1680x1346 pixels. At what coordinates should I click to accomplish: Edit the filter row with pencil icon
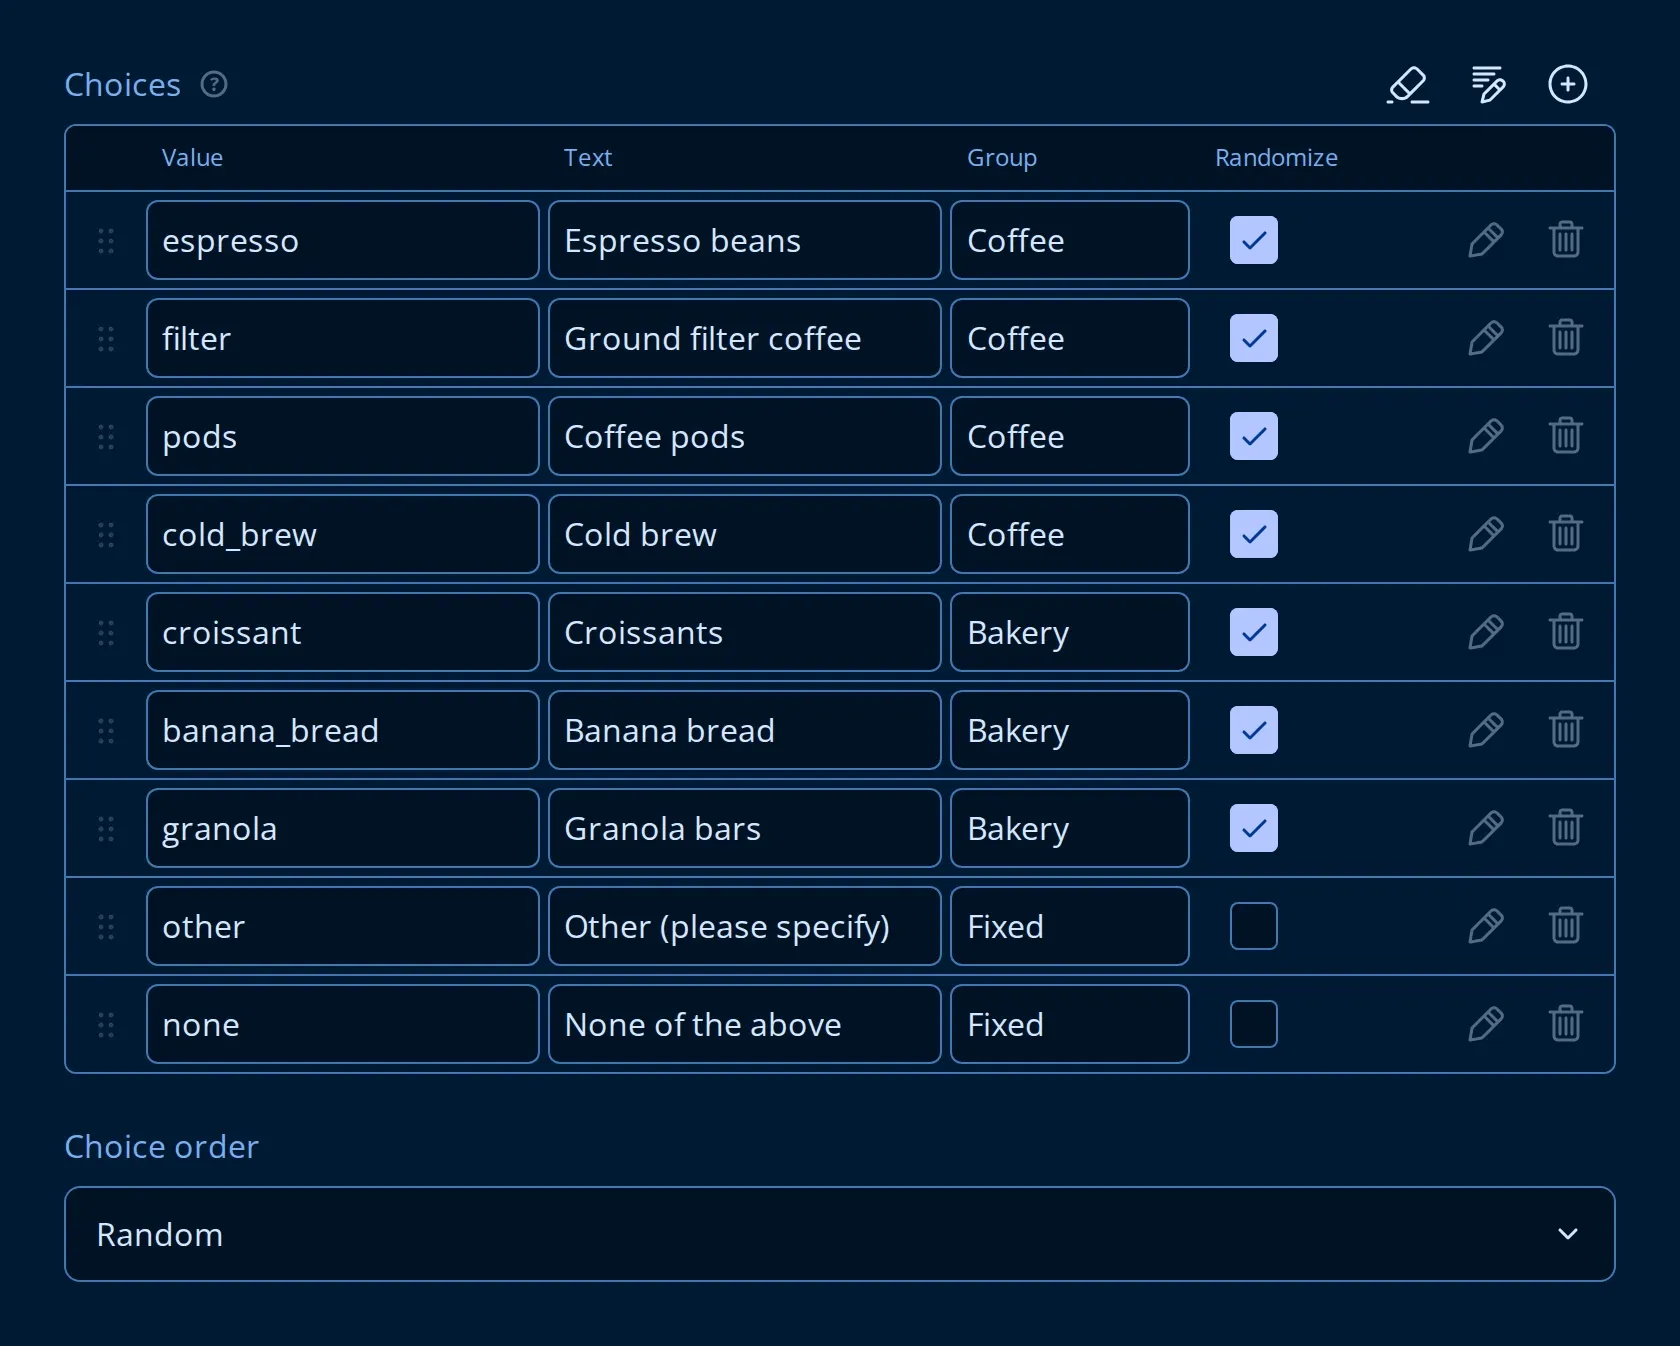[x=1486, y=338]
